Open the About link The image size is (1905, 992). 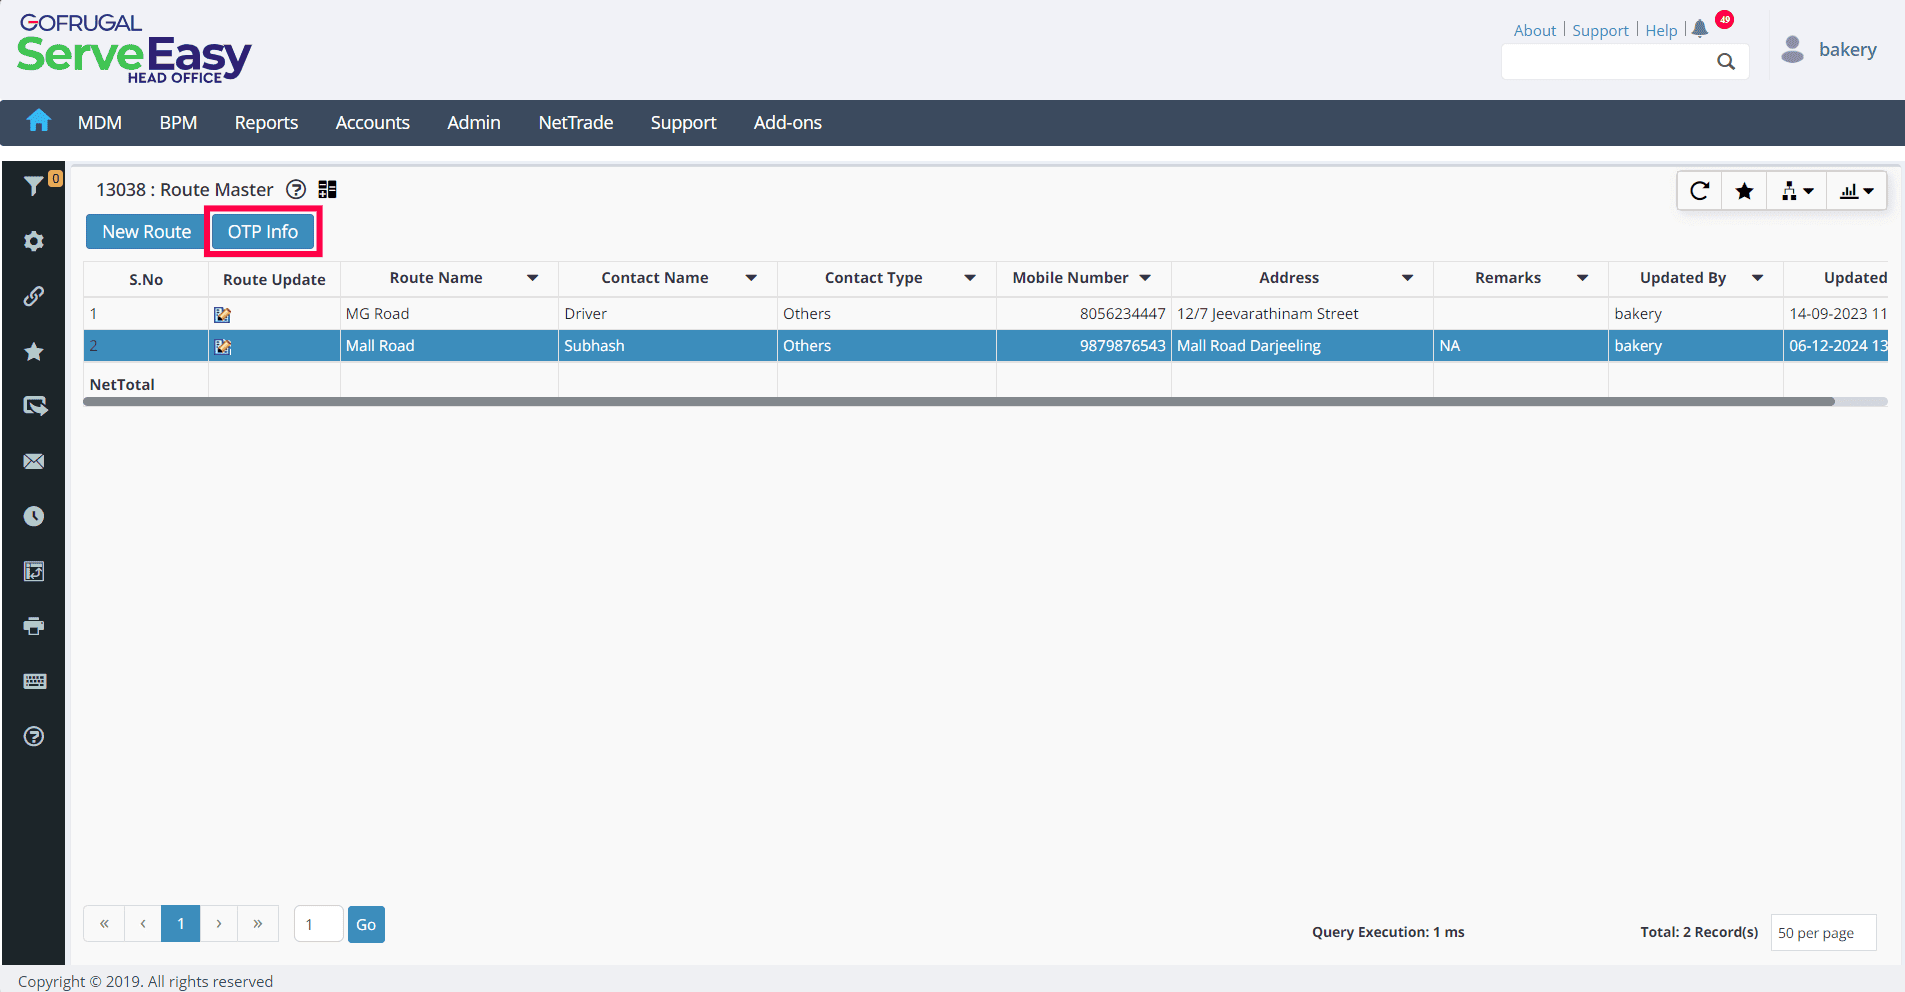click(x=1535, y=30)
